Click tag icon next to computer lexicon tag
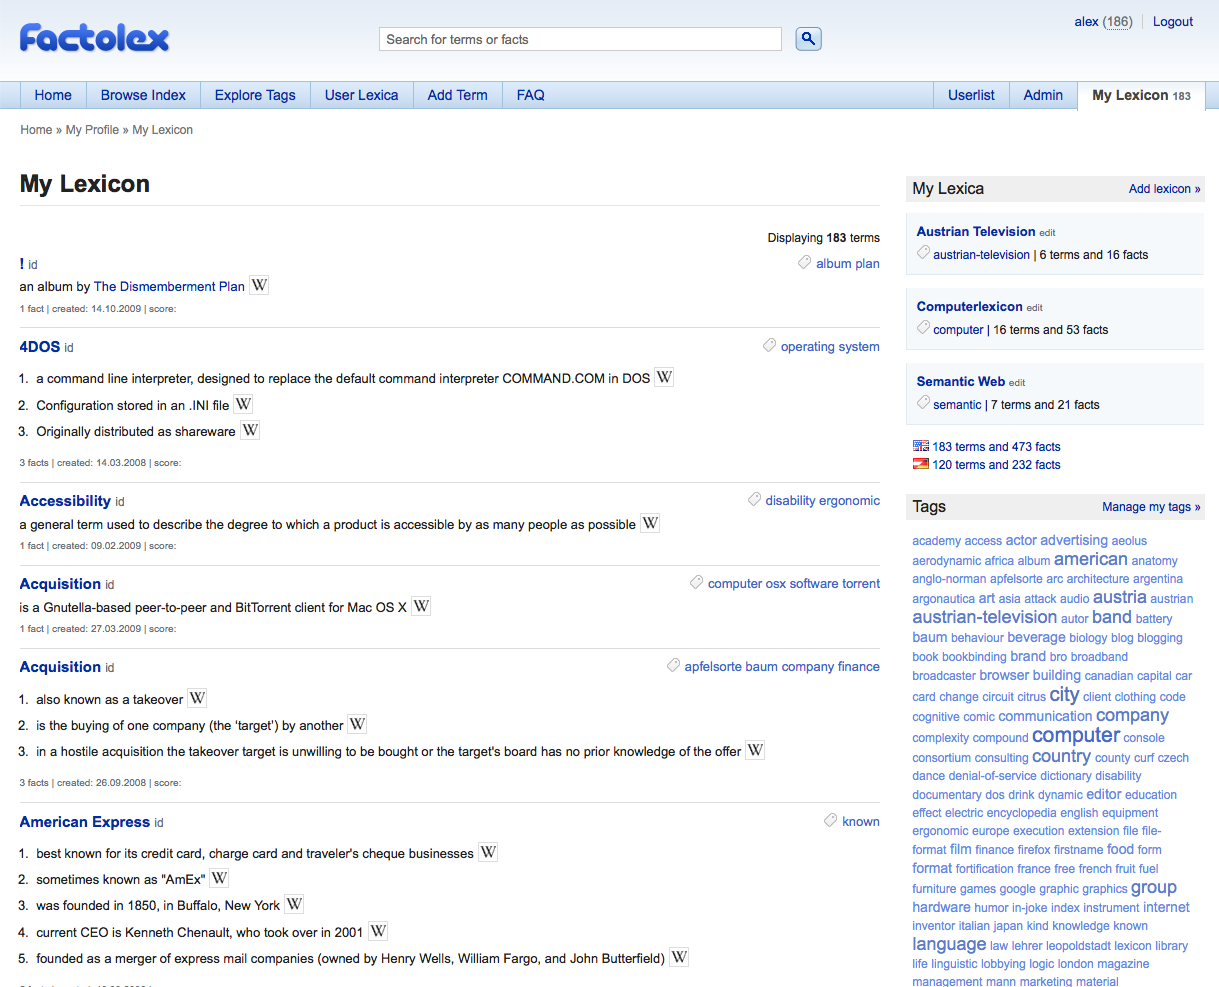The image size is (1219, 987). tap(924, 329)
